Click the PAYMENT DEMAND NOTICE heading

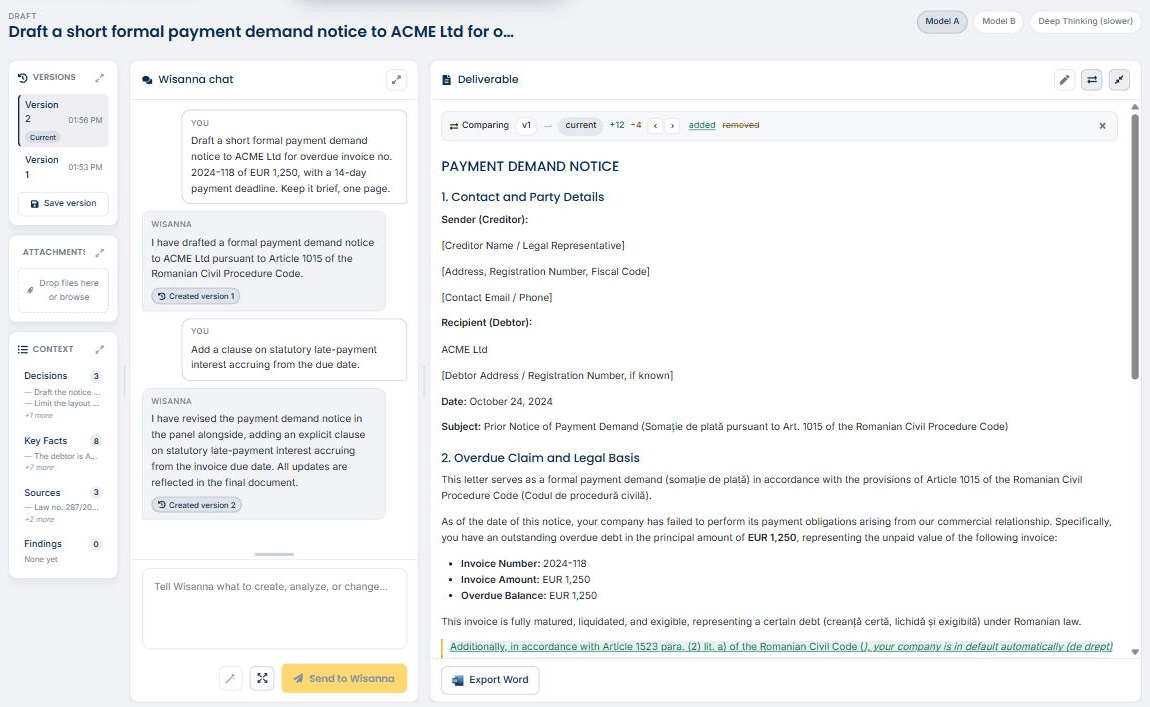coord(530,166)
